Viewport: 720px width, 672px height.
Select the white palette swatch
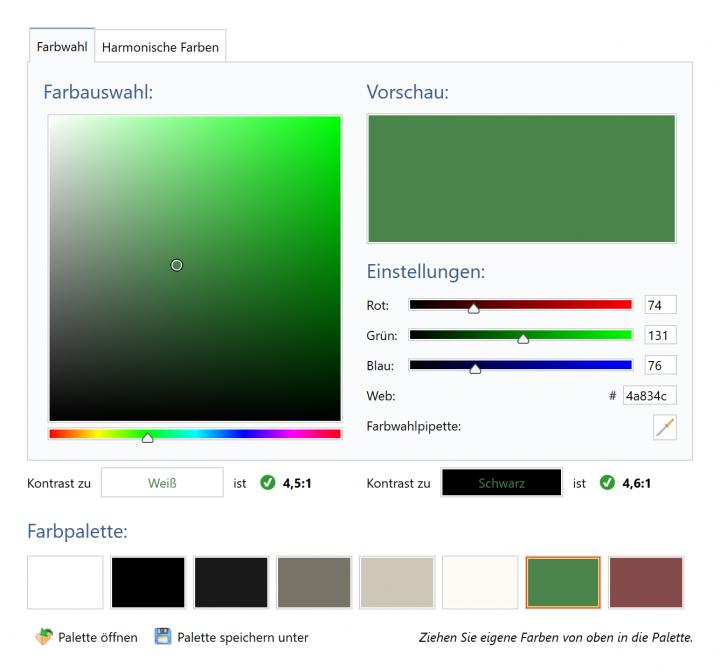[x=65, y=583]
